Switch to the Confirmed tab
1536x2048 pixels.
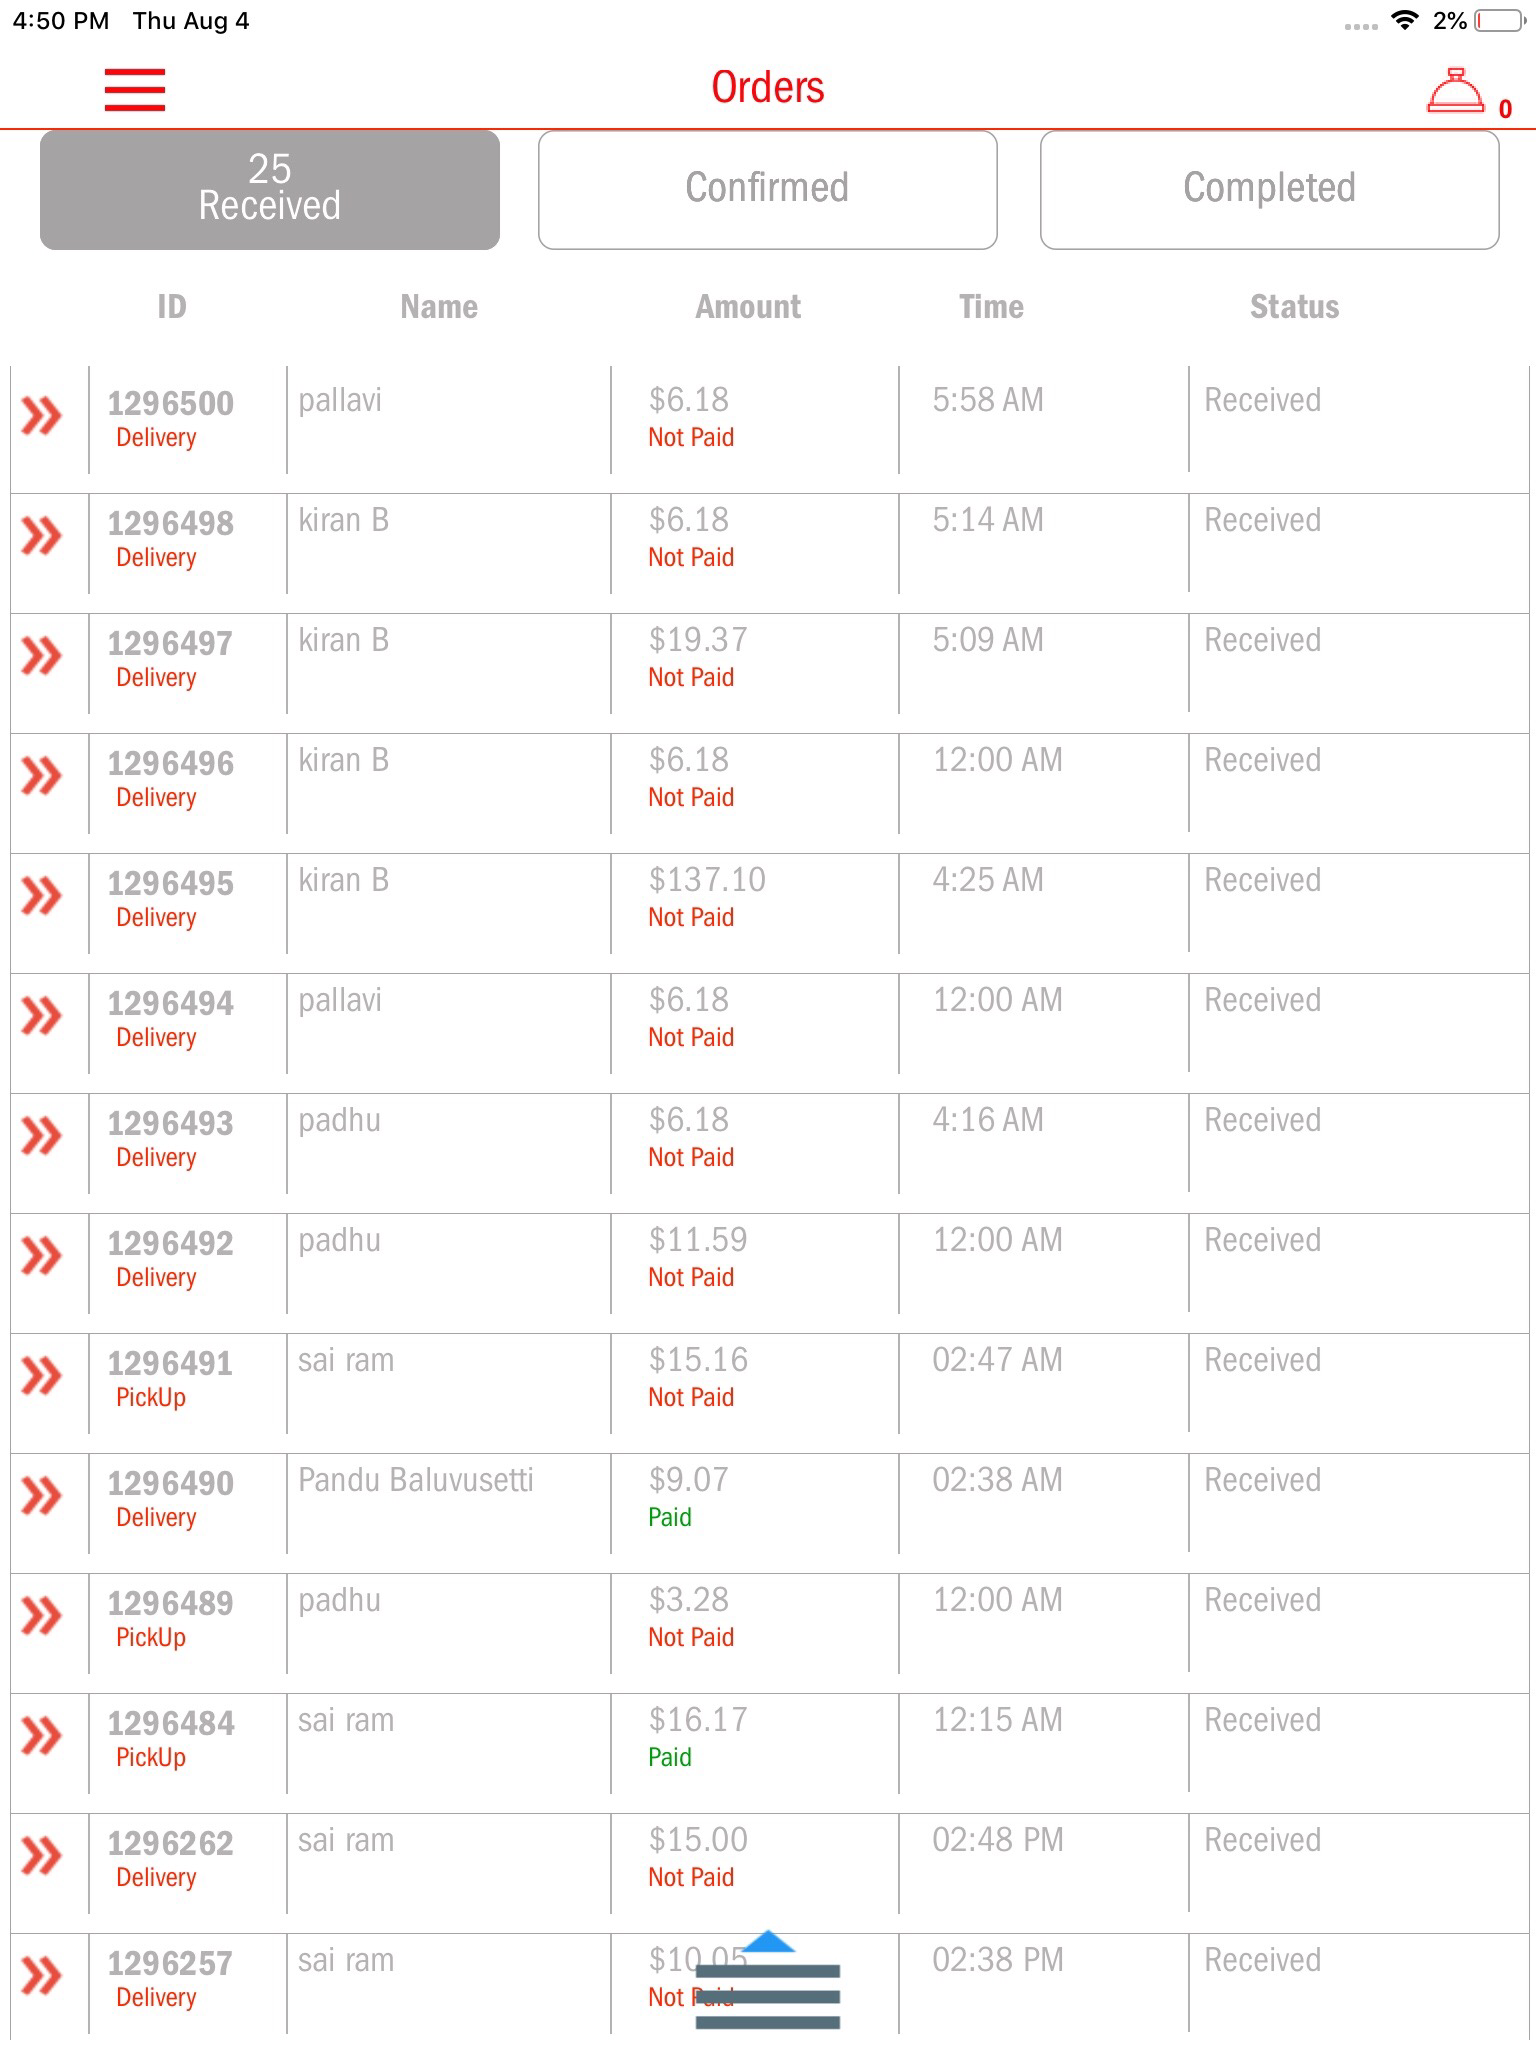click(x=767, y=189)
